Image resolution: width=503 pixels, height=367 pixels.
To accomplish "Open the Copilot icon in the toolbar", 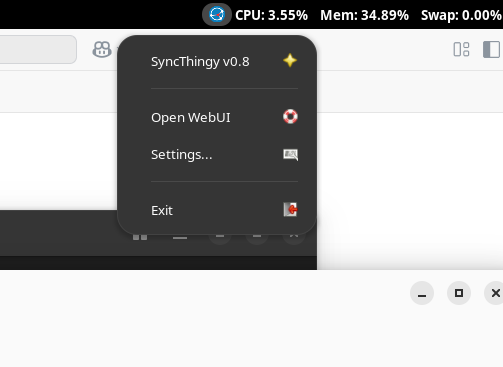I will [x=102, y=50].
